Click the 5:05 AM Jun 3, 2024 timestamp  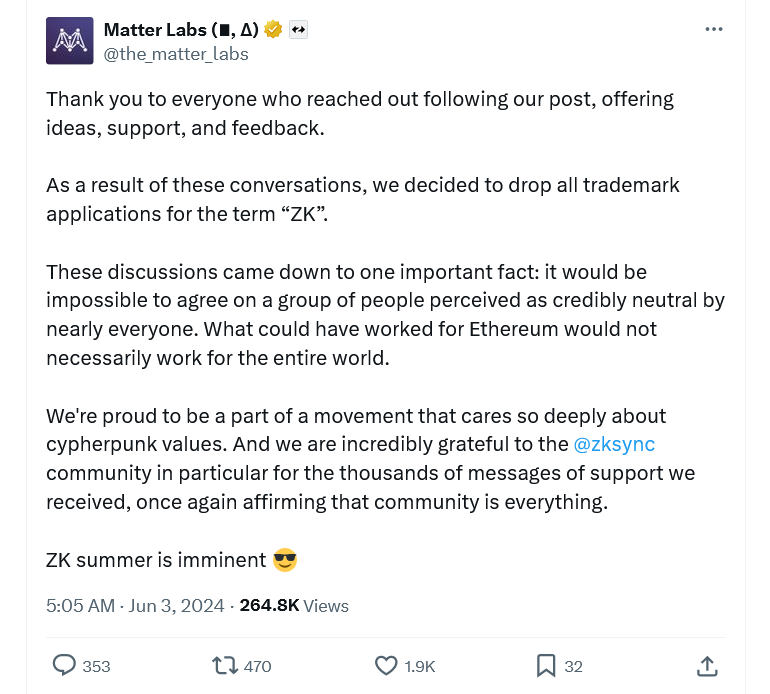point(138,605)
